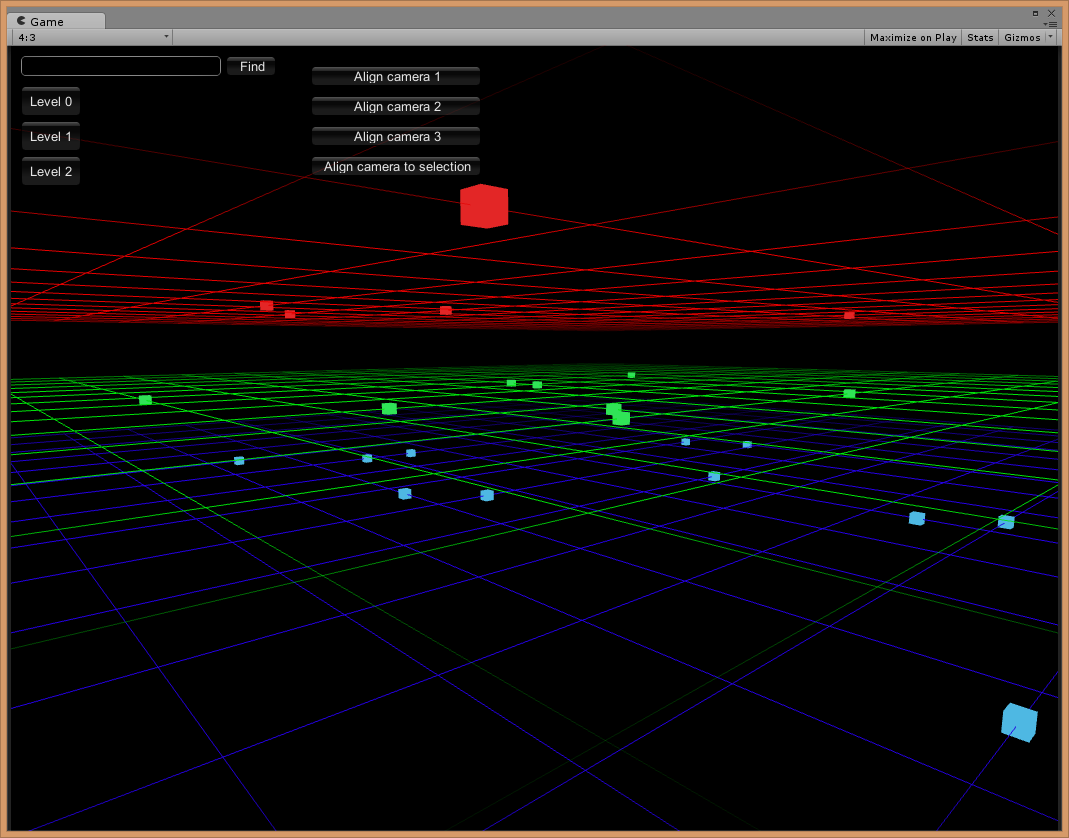Click Align camera to selection

click(x=396, y=167)
